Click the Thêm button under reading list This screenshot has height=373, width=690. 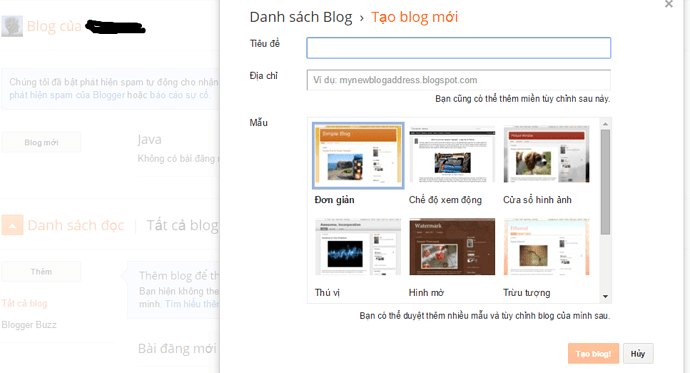click(x=41, y=272)
